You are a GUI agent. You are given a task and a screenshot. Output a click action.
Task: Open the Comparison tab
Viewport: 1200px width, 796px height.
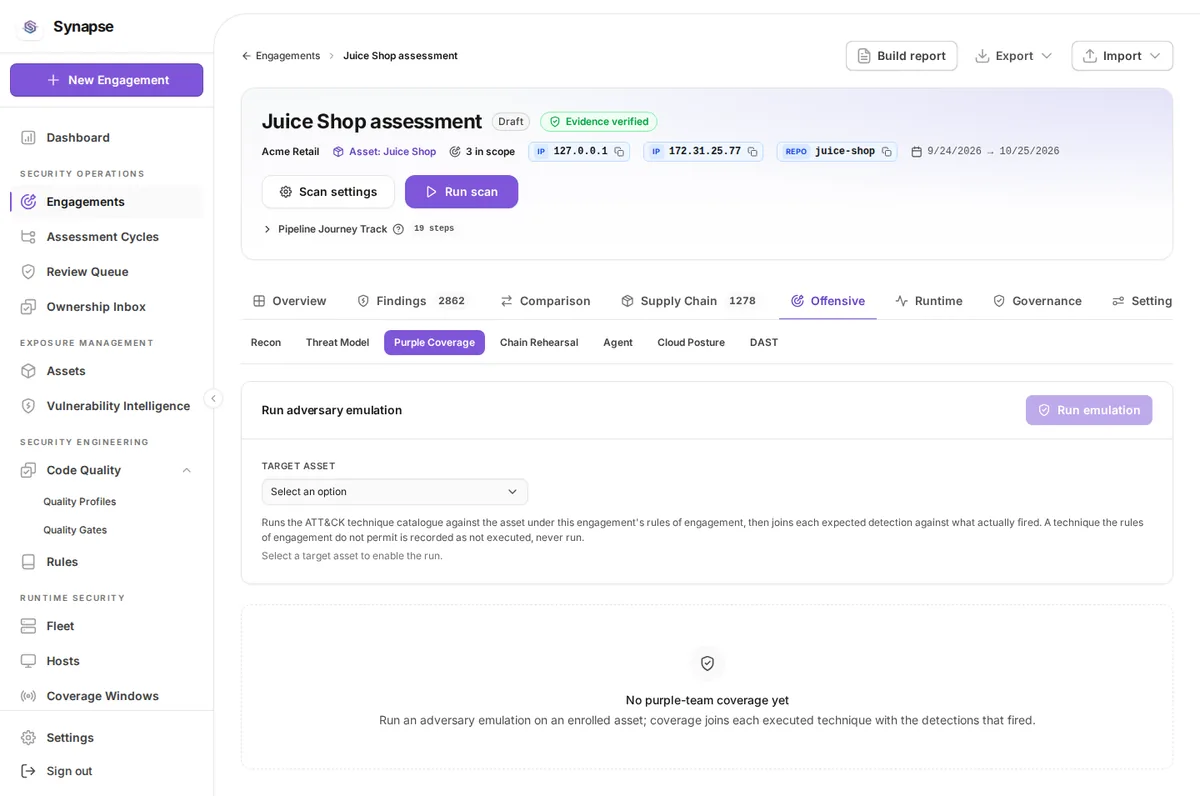pos(545,301)
